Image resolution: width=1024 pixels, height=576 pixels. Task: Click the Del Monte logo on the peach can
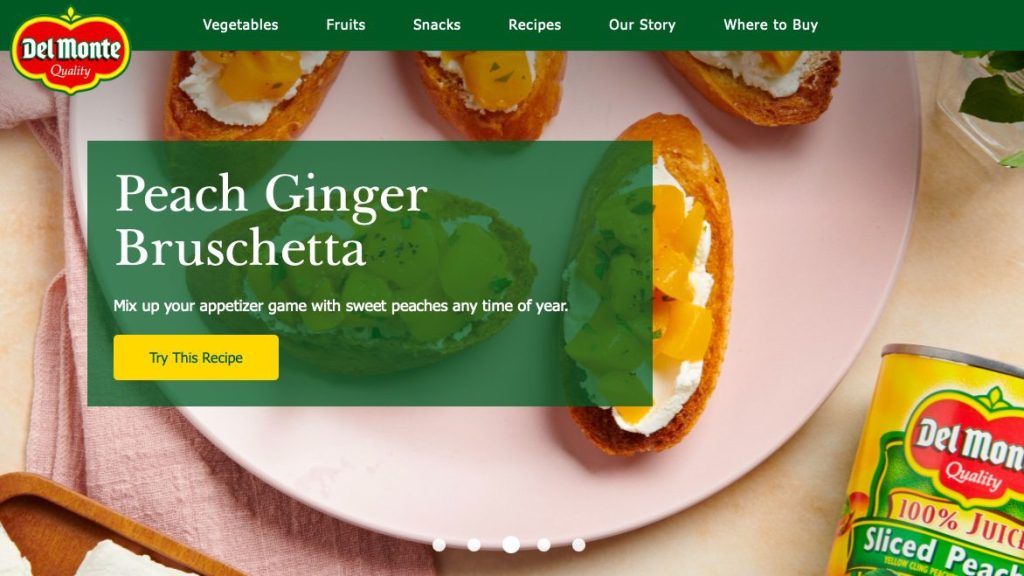coord(967,444)
